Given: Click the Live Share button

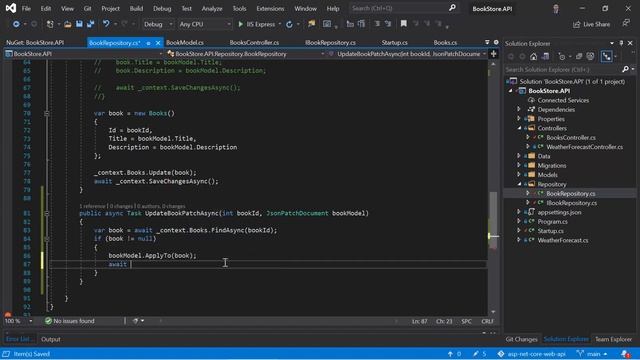Looking at the screenshot, I should 591,24.
